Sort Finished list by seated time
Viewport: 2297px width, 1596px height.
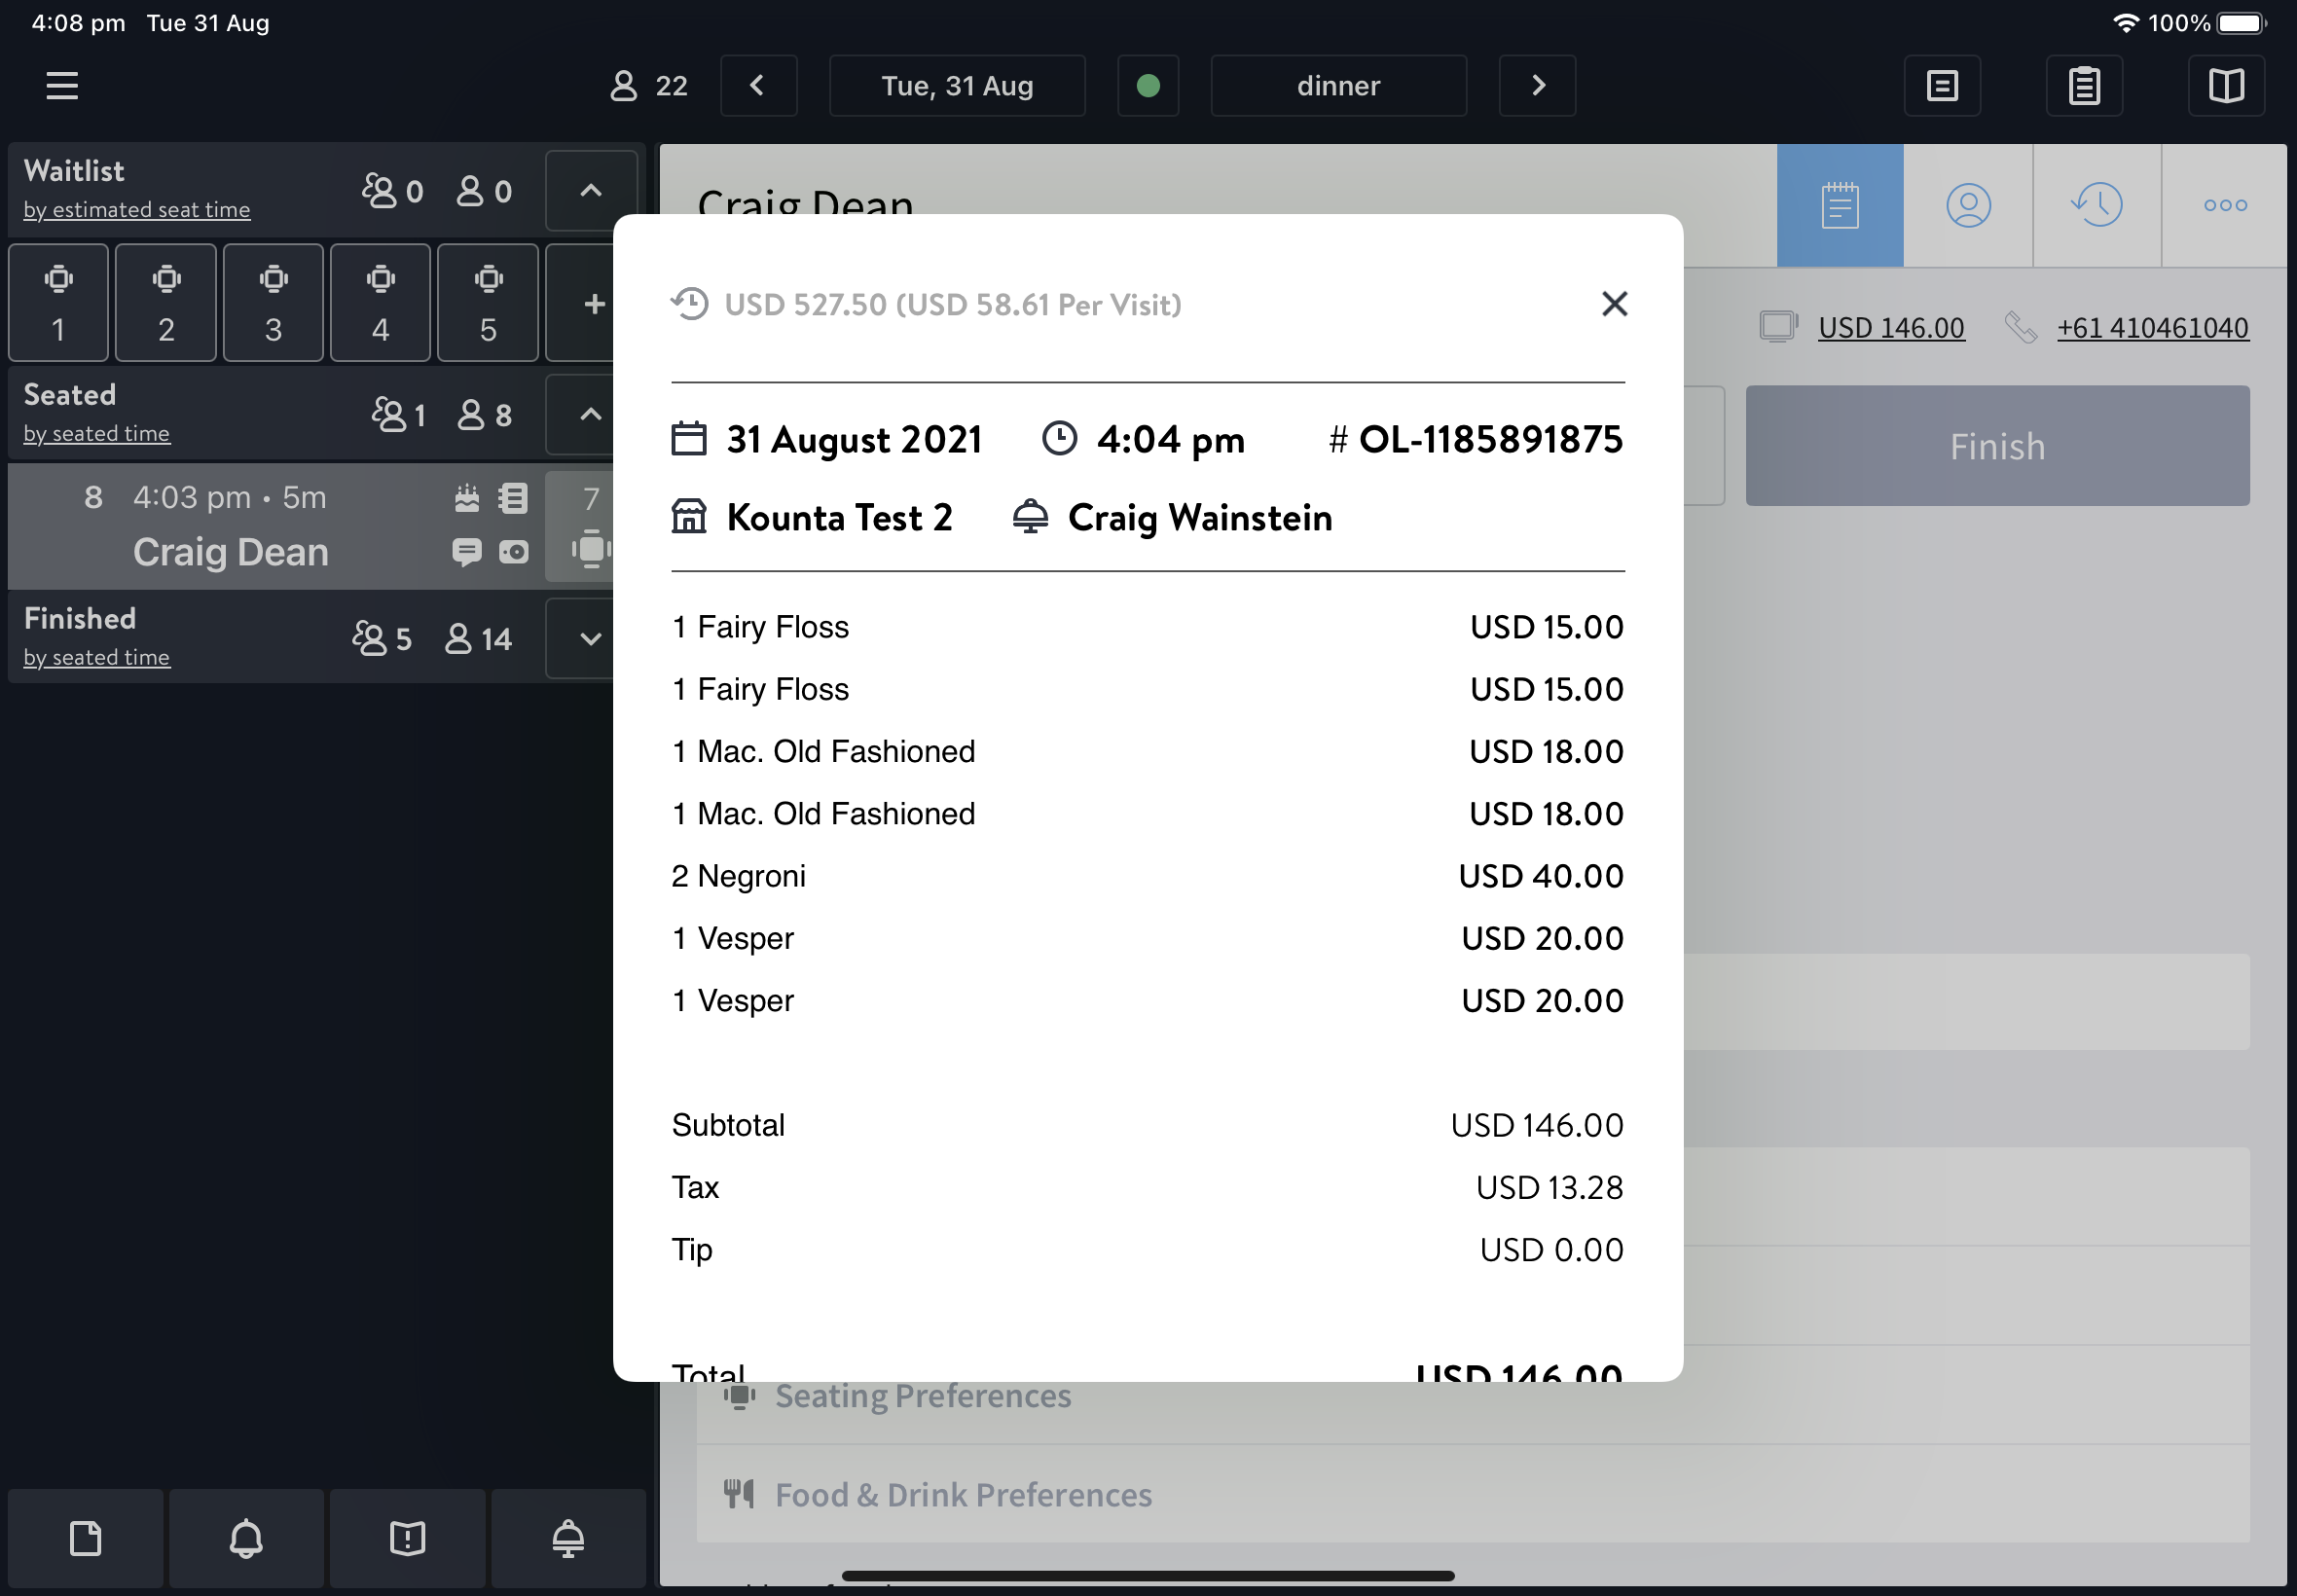97,658
